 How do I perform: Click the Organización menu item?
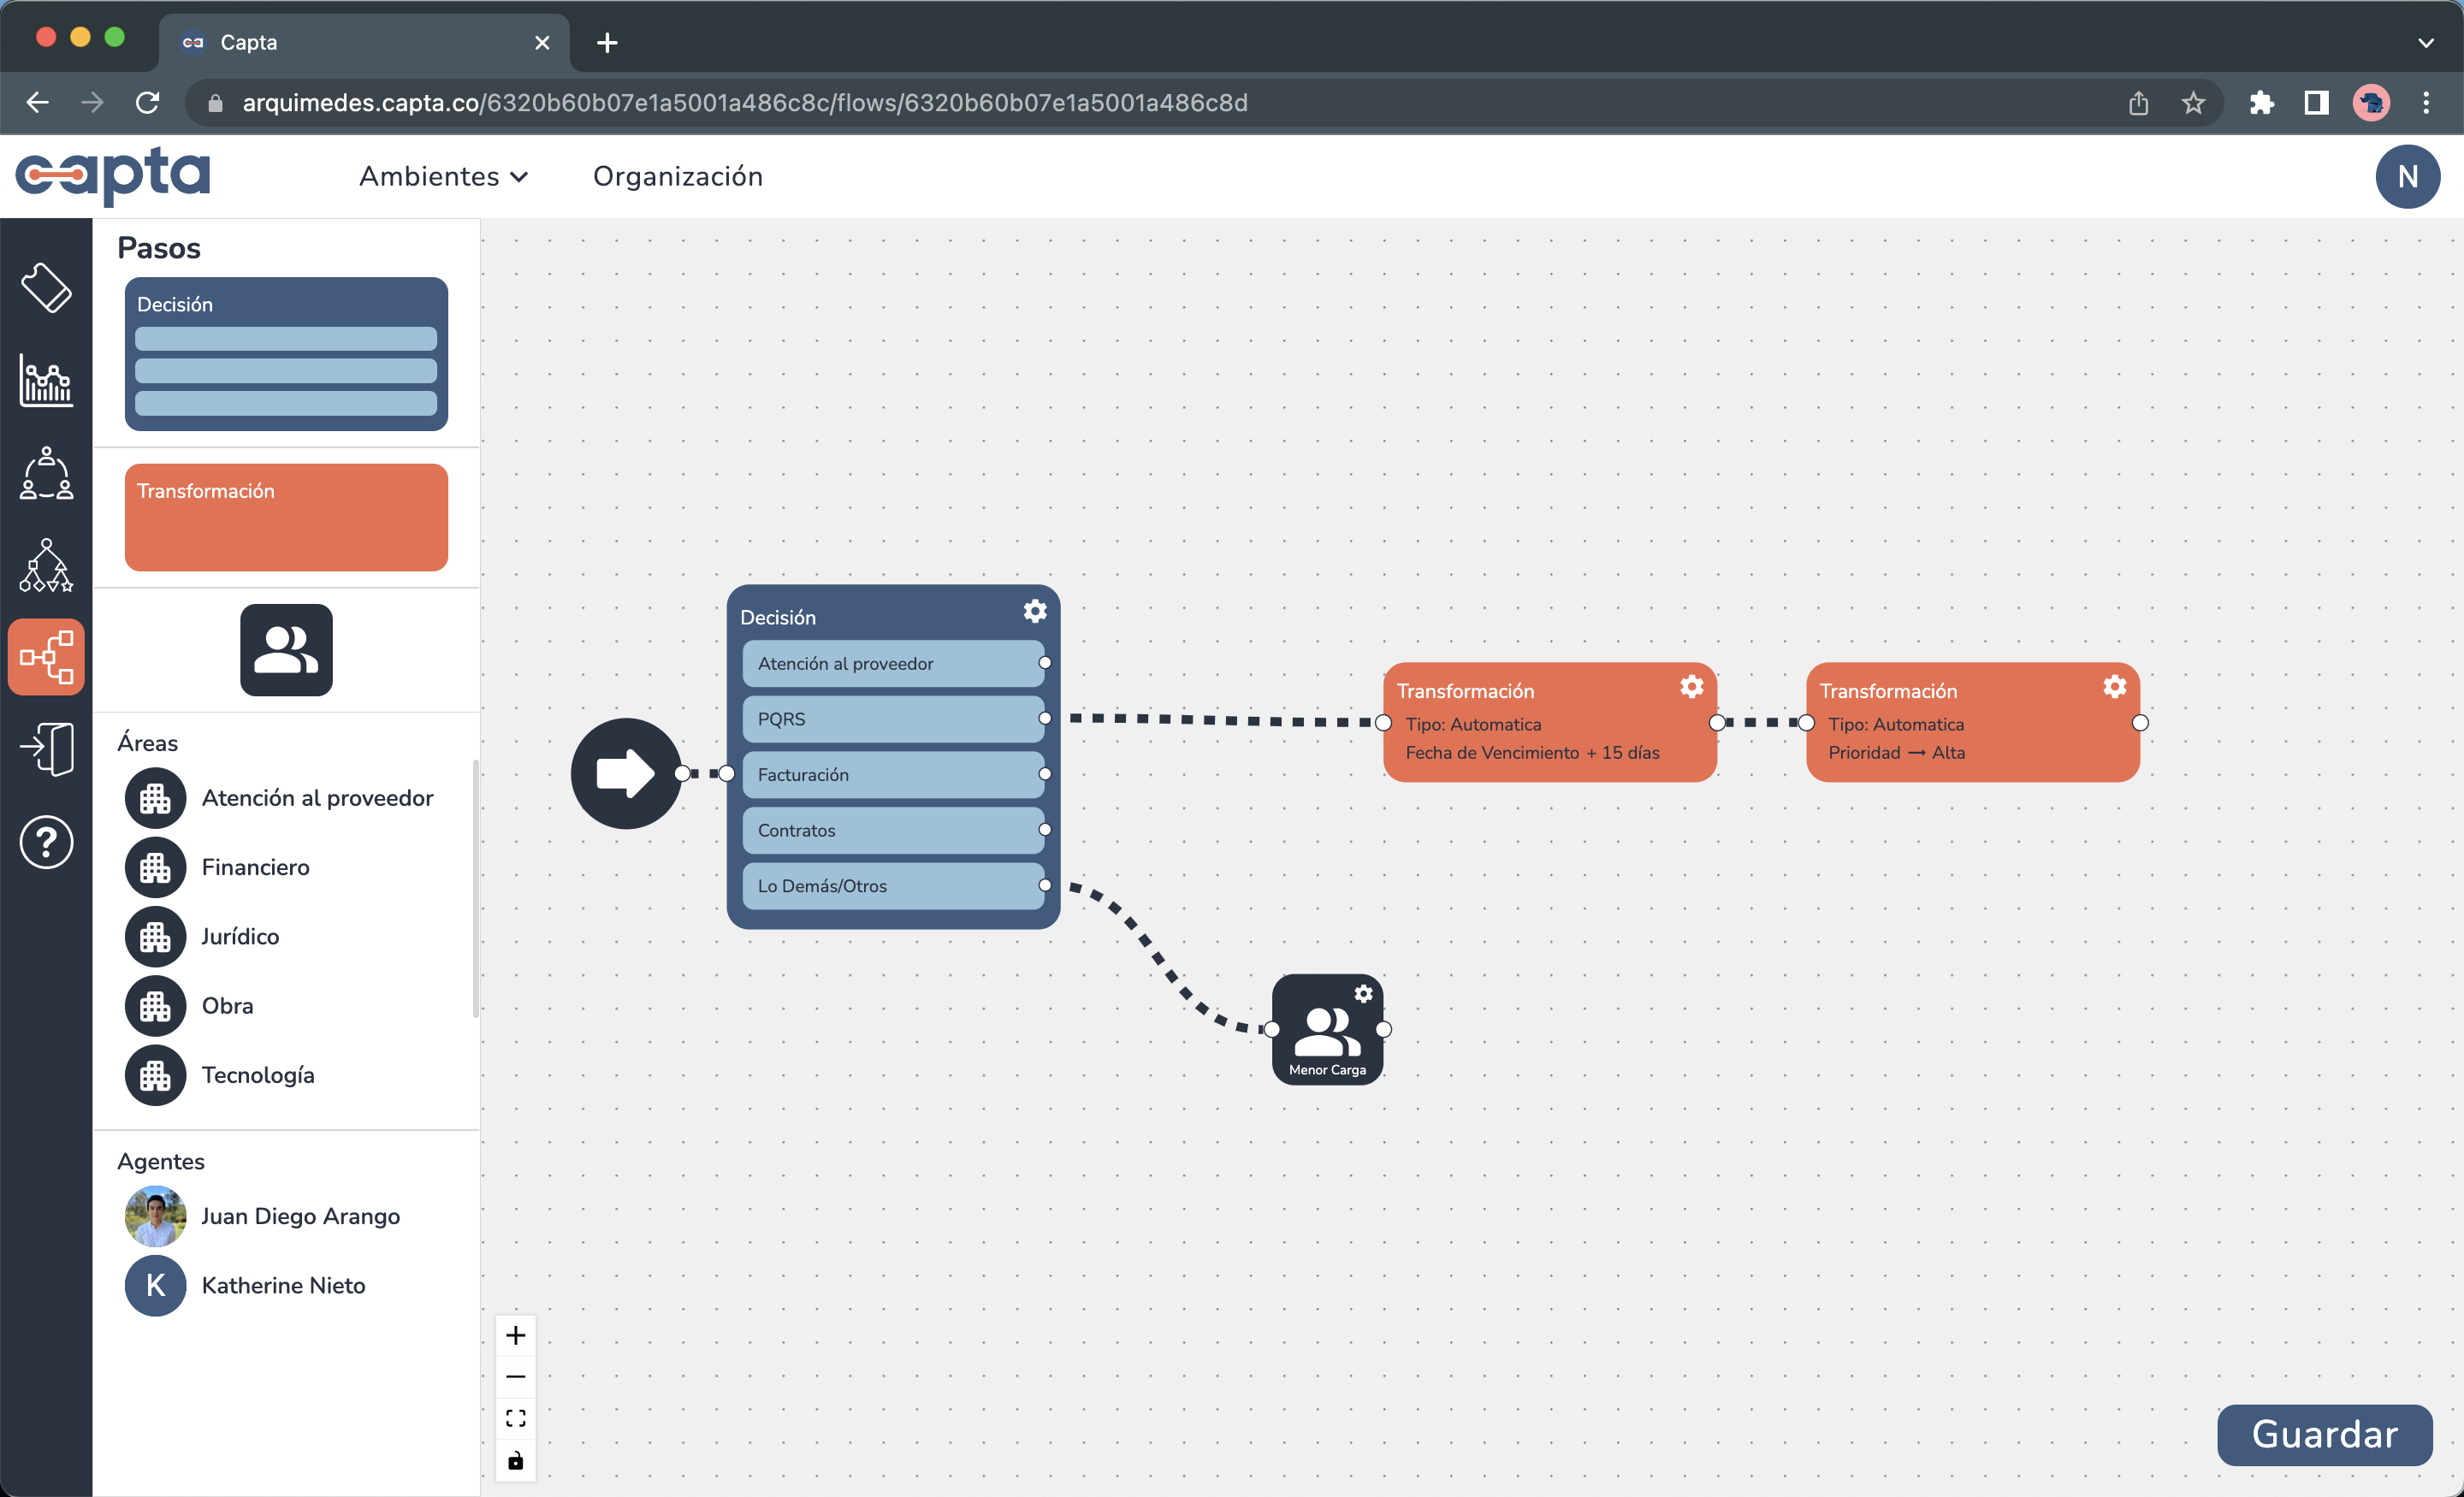(x=678, y=176)
